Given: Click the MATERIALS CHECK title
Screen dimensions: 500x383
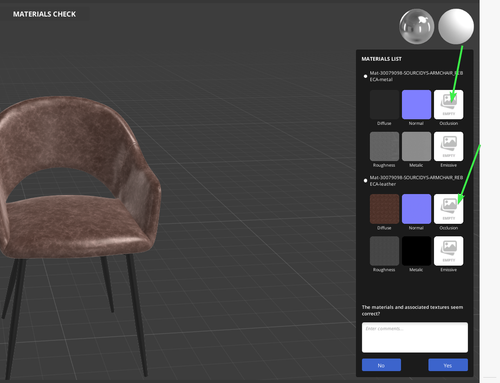Looking at the screenshot, I should coord(44,14).
